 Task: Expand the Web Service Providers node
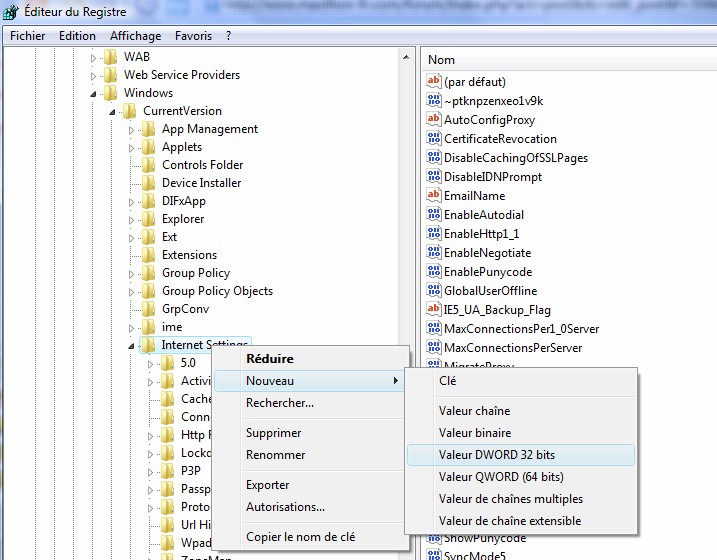93,76
